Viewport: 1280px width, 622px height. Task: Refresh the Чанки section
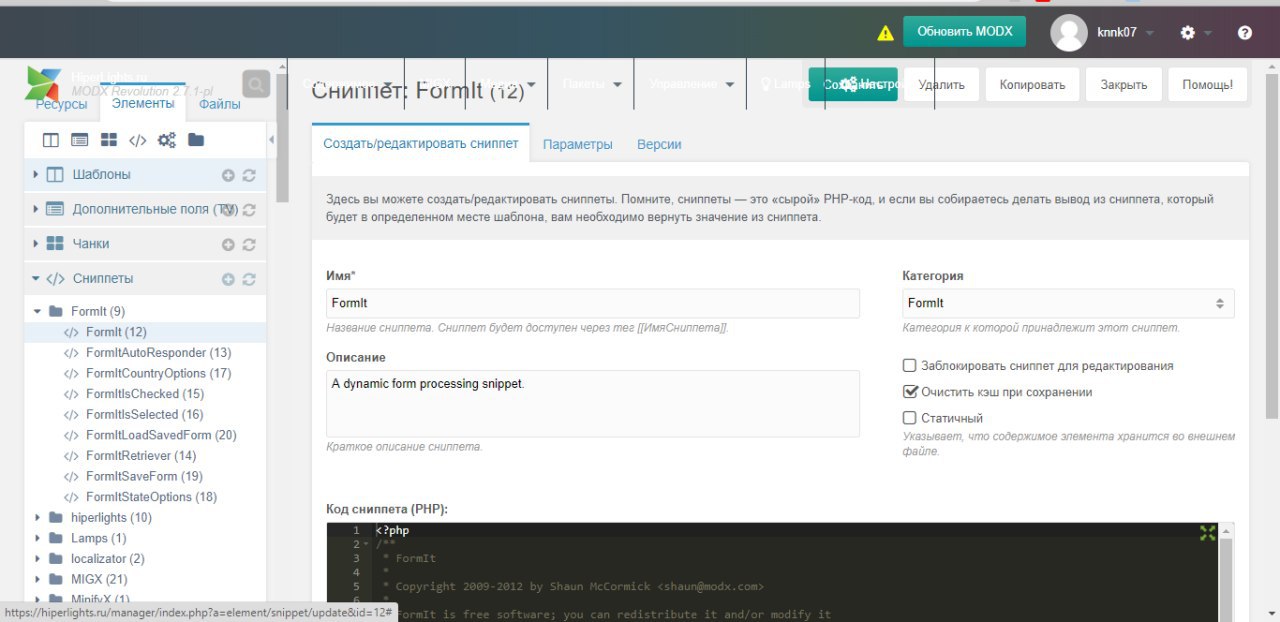[249, 244]
